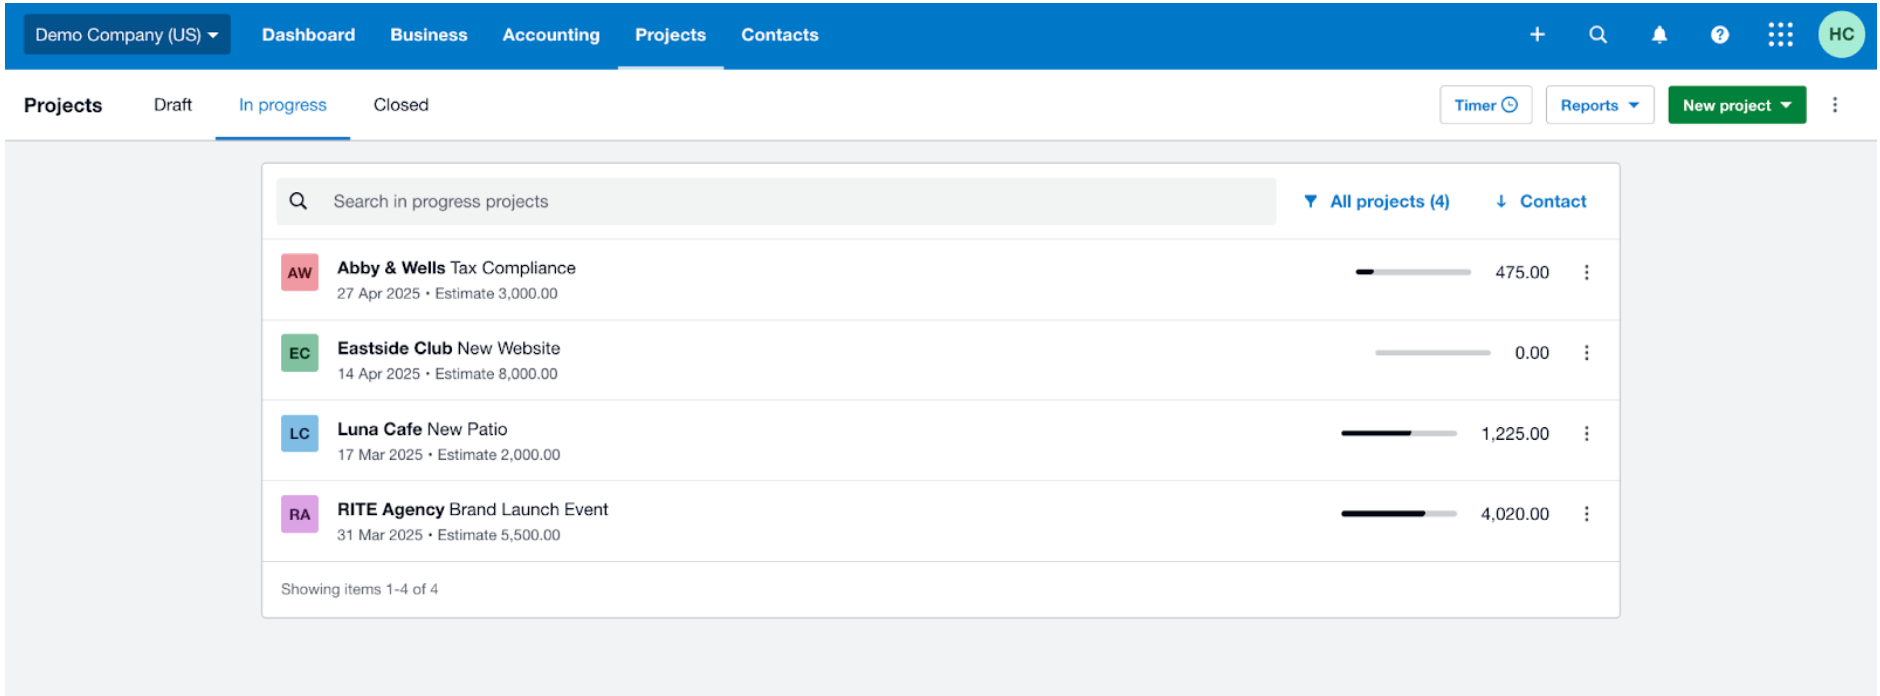Sort projects by Contact
This screenshot has width=1880, height=696.
coord(1541,202)
